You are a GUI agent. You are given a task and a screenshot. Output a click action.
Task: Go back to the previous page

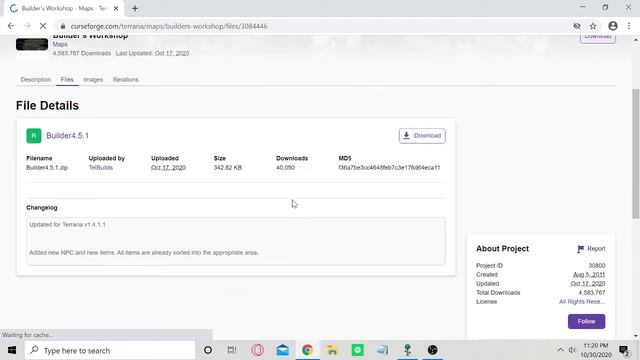(x=11, y=26)
